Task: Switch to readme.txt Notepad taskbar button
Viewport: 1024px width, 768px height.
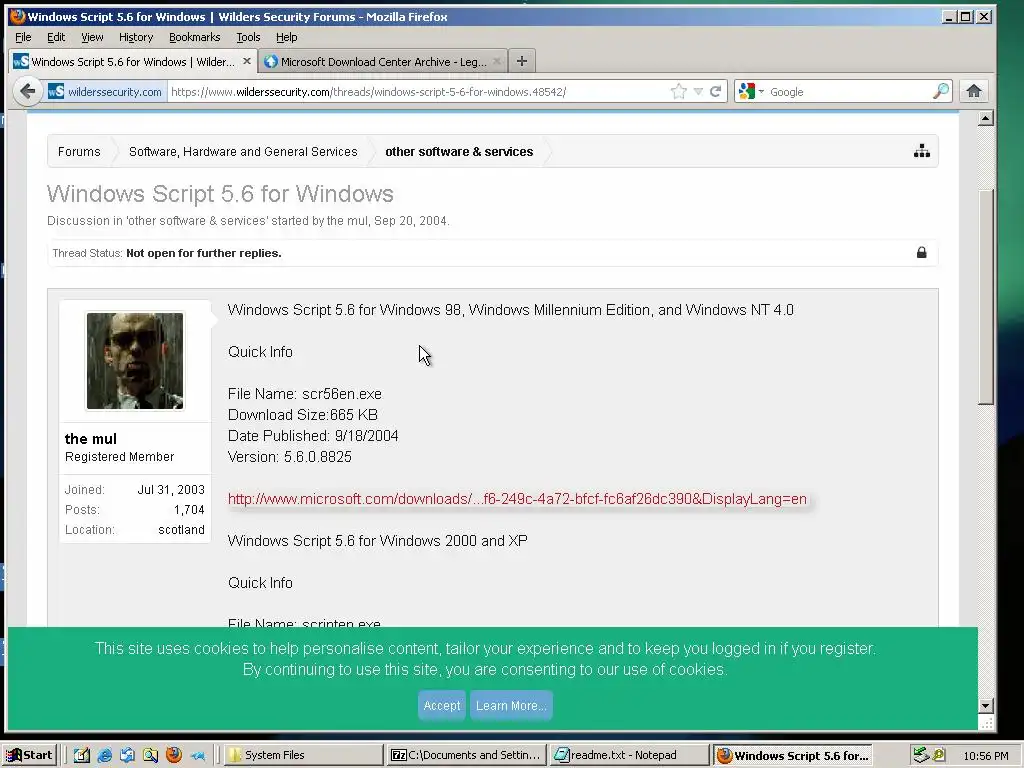Action: (630, 755)
